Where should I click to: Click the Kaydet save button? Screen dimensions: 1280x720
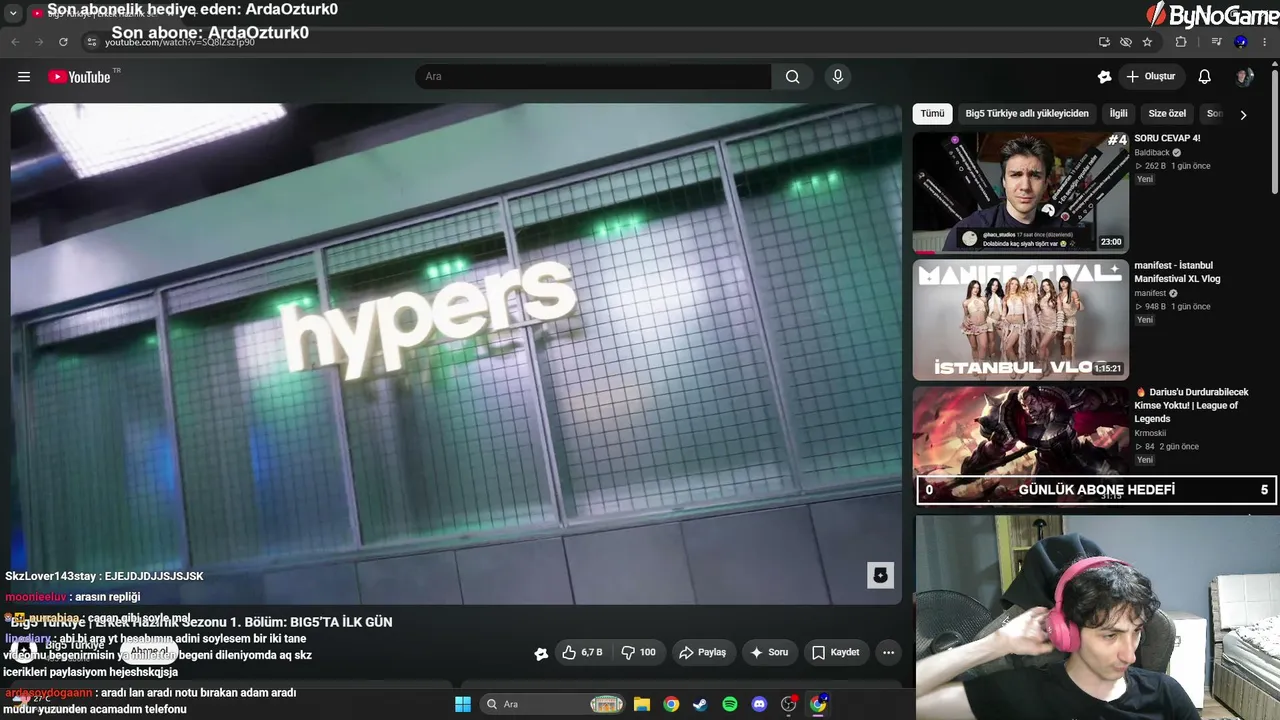click(x=836, y=653)
